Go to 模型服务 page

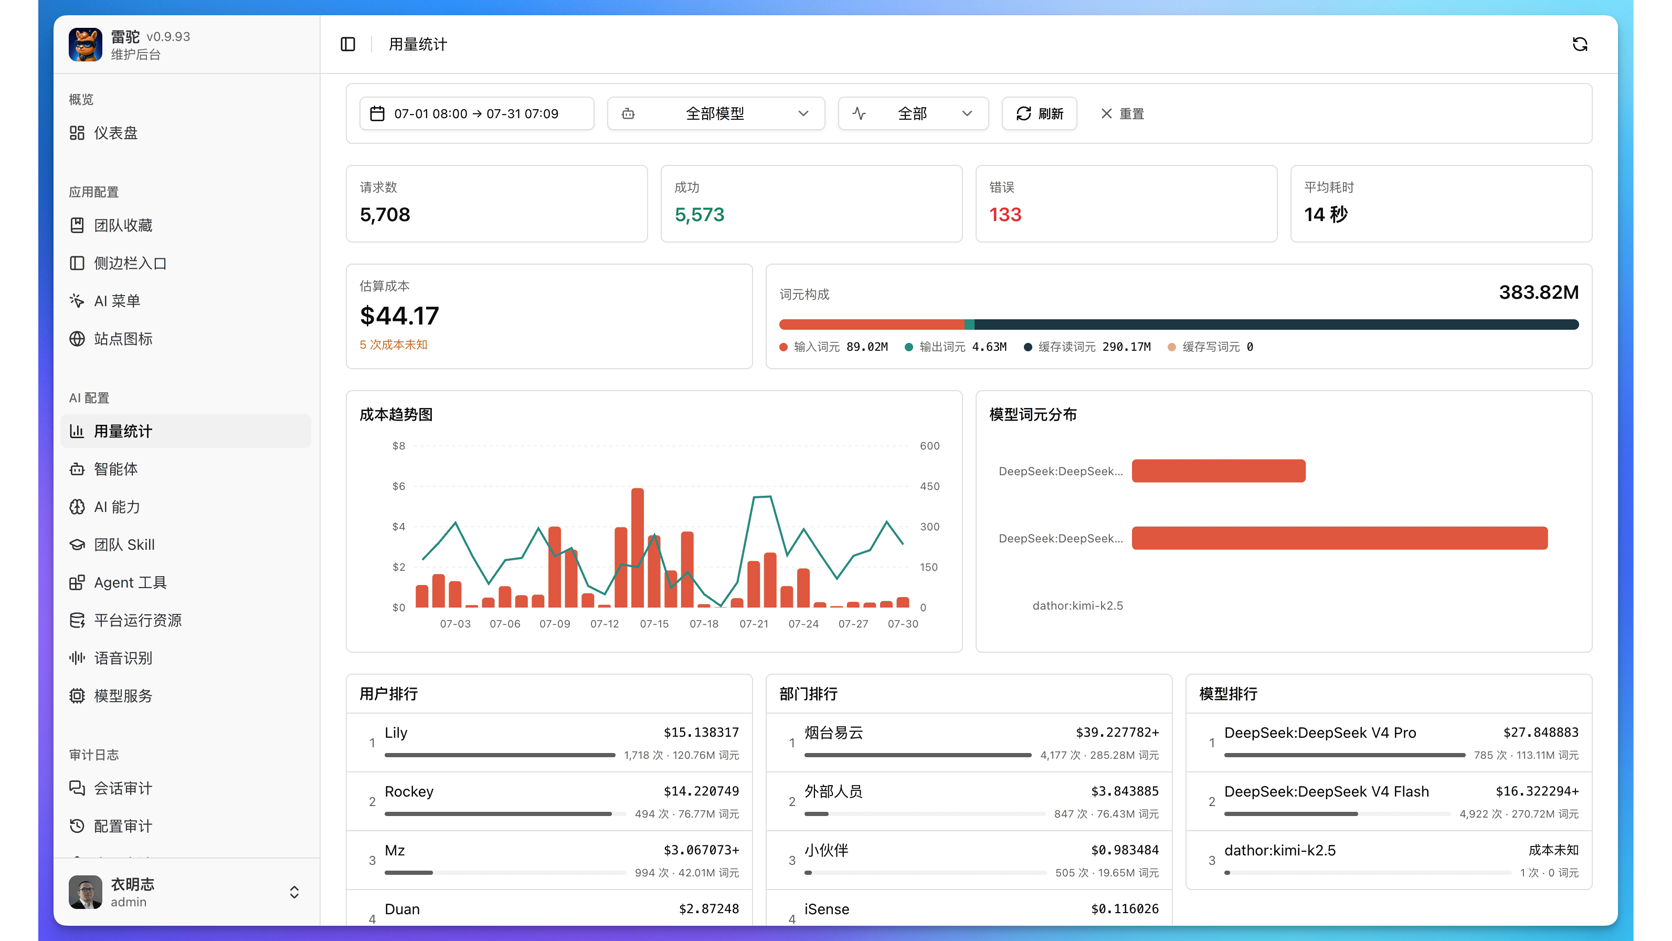pyautogui.click(x=186, y=696)
